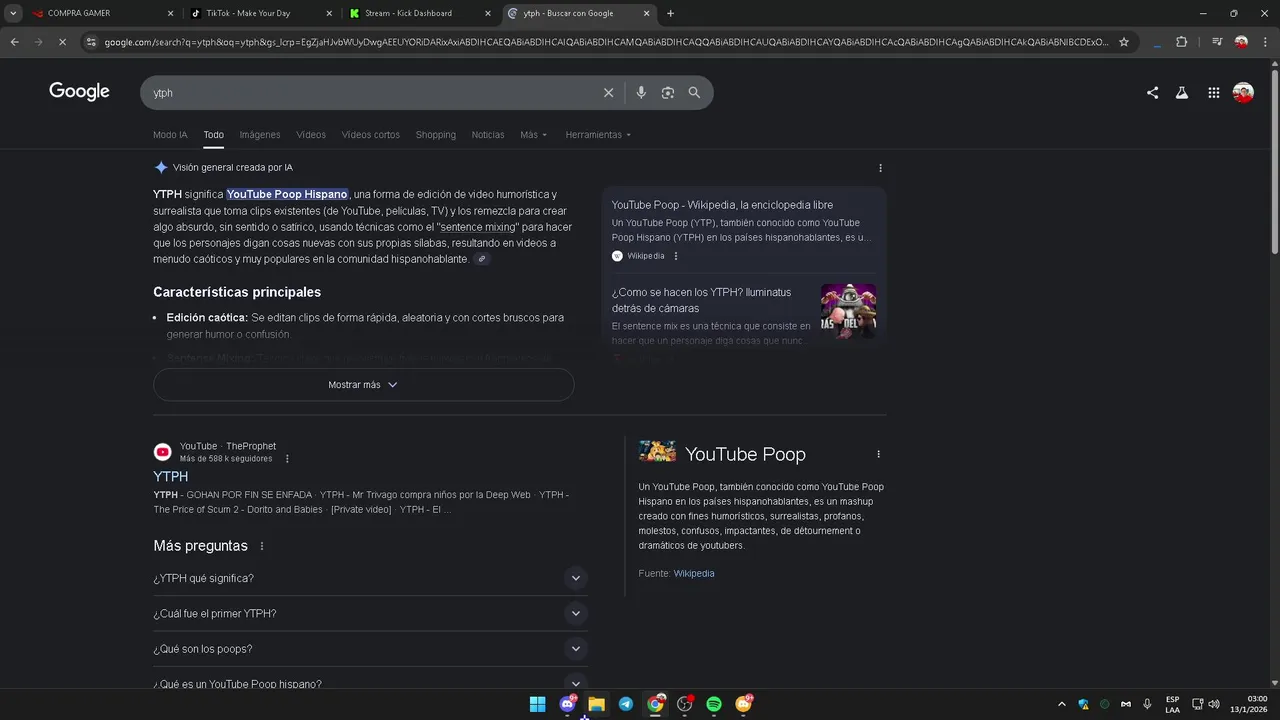
Task: Click the sentence mixing underlined term
Action: click(x=478, y=227)
